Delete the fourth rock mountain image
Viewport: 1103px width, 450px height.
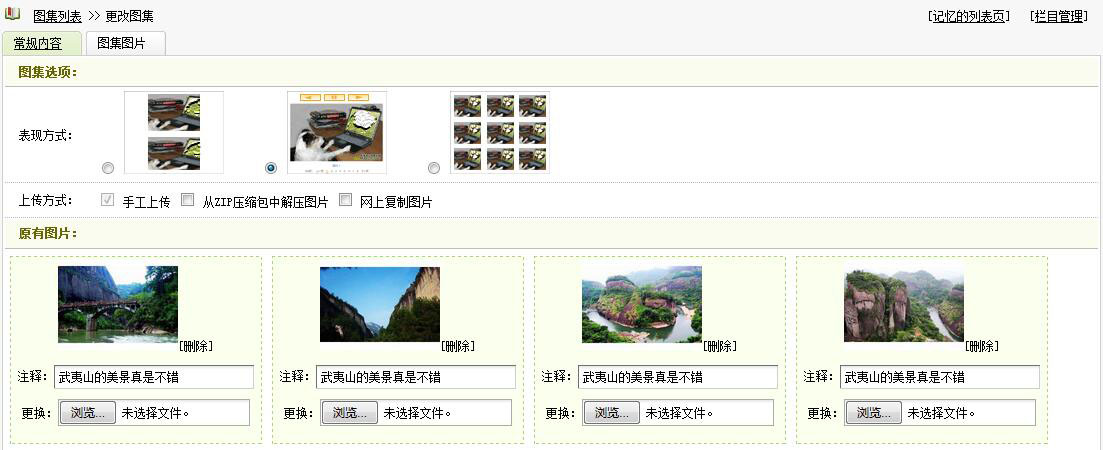(x=982, y=346)
